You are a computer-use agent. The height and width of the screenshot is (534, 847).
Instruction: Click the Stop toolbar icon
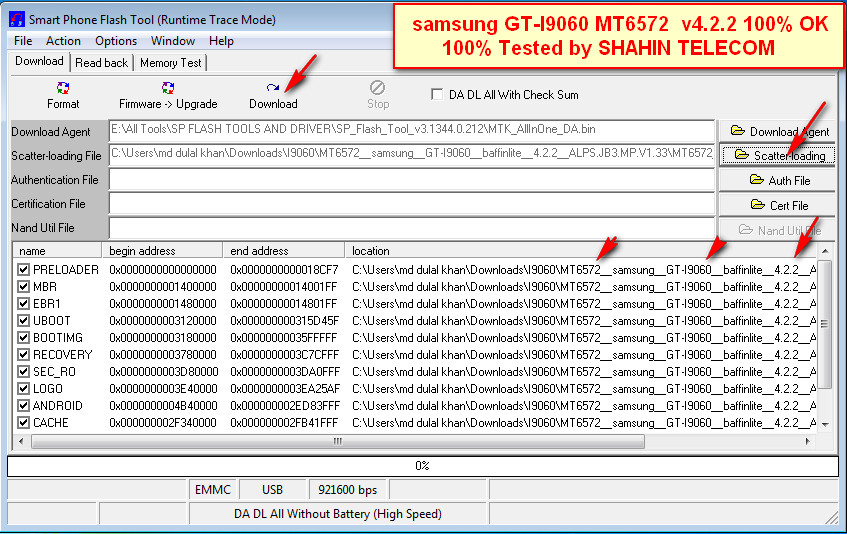tap(378, 87)
